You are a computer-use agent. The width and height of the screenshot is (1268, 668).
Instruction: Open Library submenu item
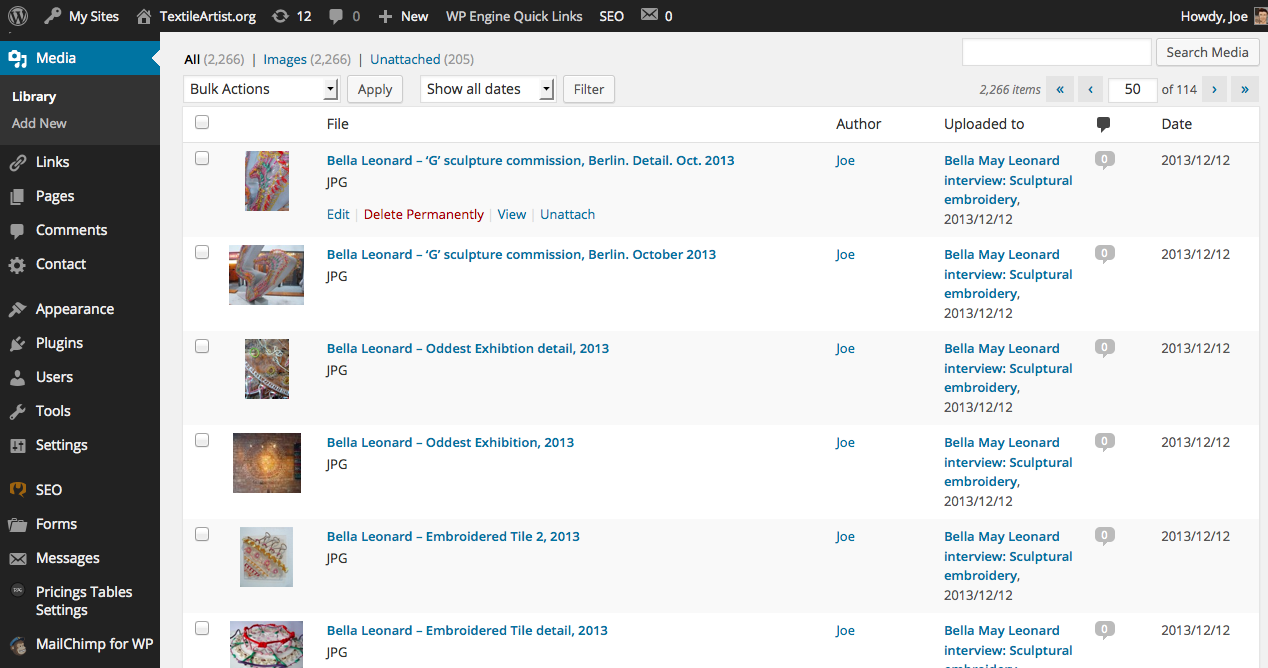click(34, 97)
